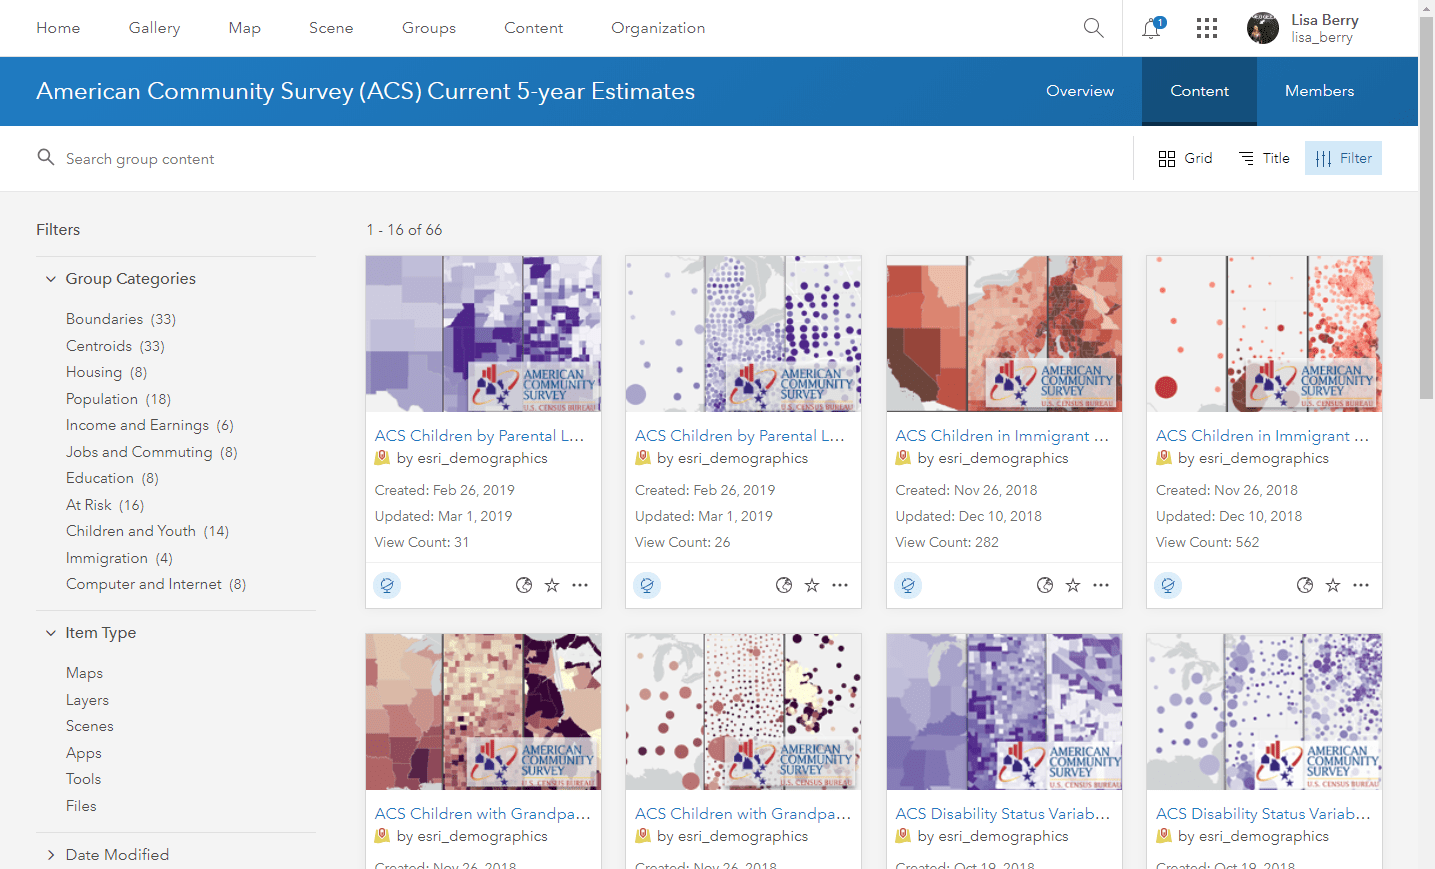Open the Groups menu item
Viewport: 1435px width, 869px height.
point(429,28)
